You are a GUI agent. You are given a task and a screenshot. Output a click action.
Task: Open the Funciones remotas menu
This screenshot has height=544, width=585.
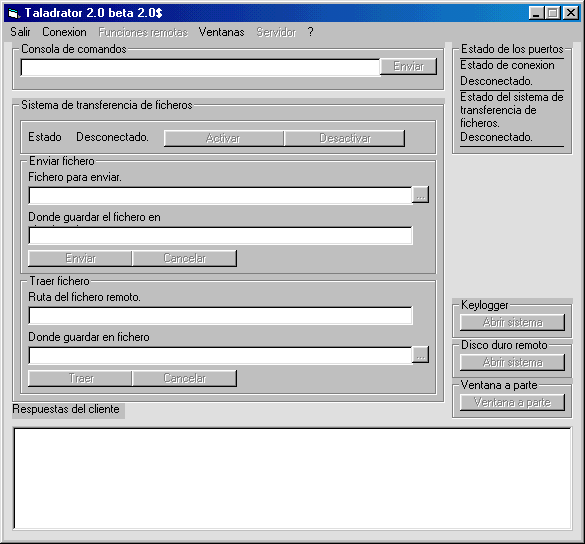tap(143, 32)
